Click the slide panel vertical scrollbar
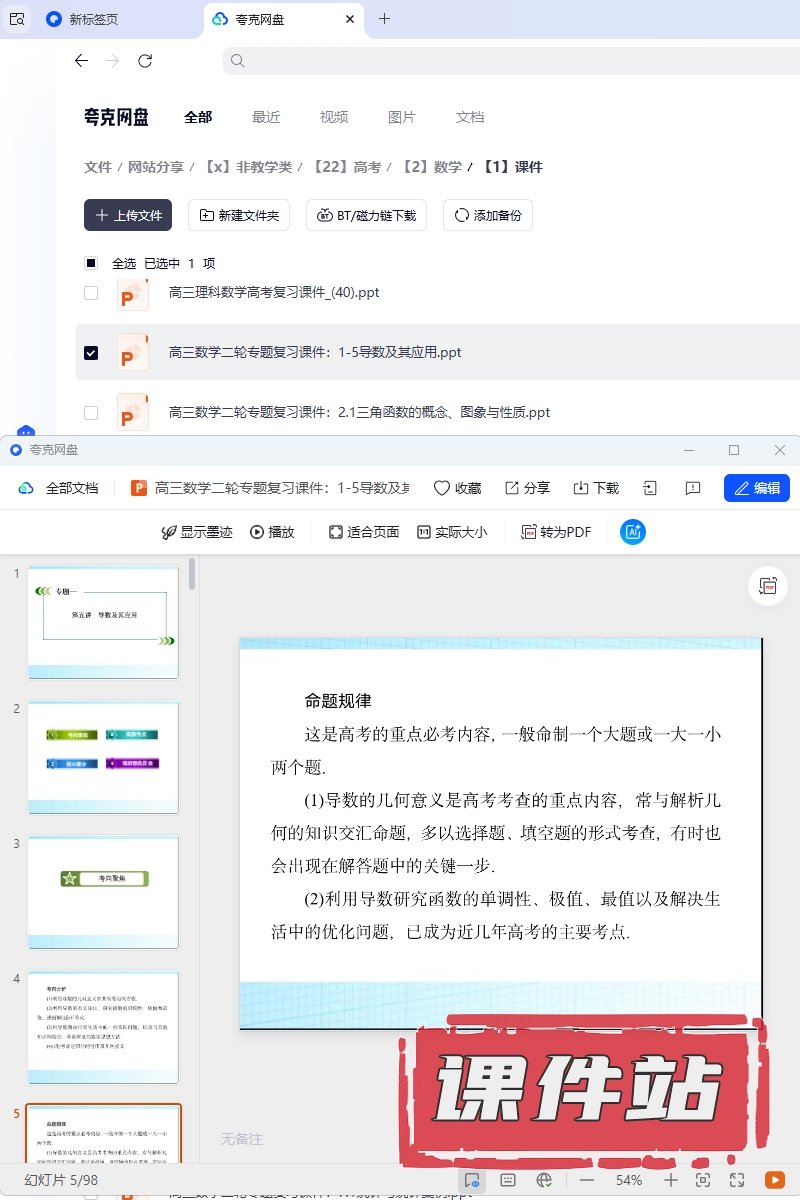800x1200 pixels. pyautogui.click(x=192, y=574)
